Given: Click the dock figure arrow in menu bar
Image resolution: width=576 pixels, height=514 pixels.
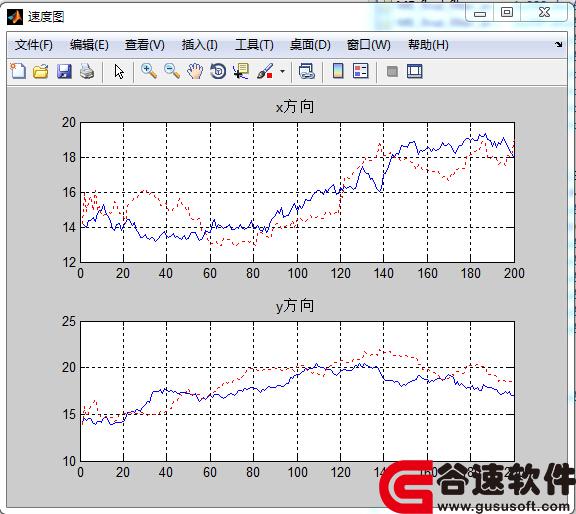Looking at the screenshot, I should coord(558,44).
